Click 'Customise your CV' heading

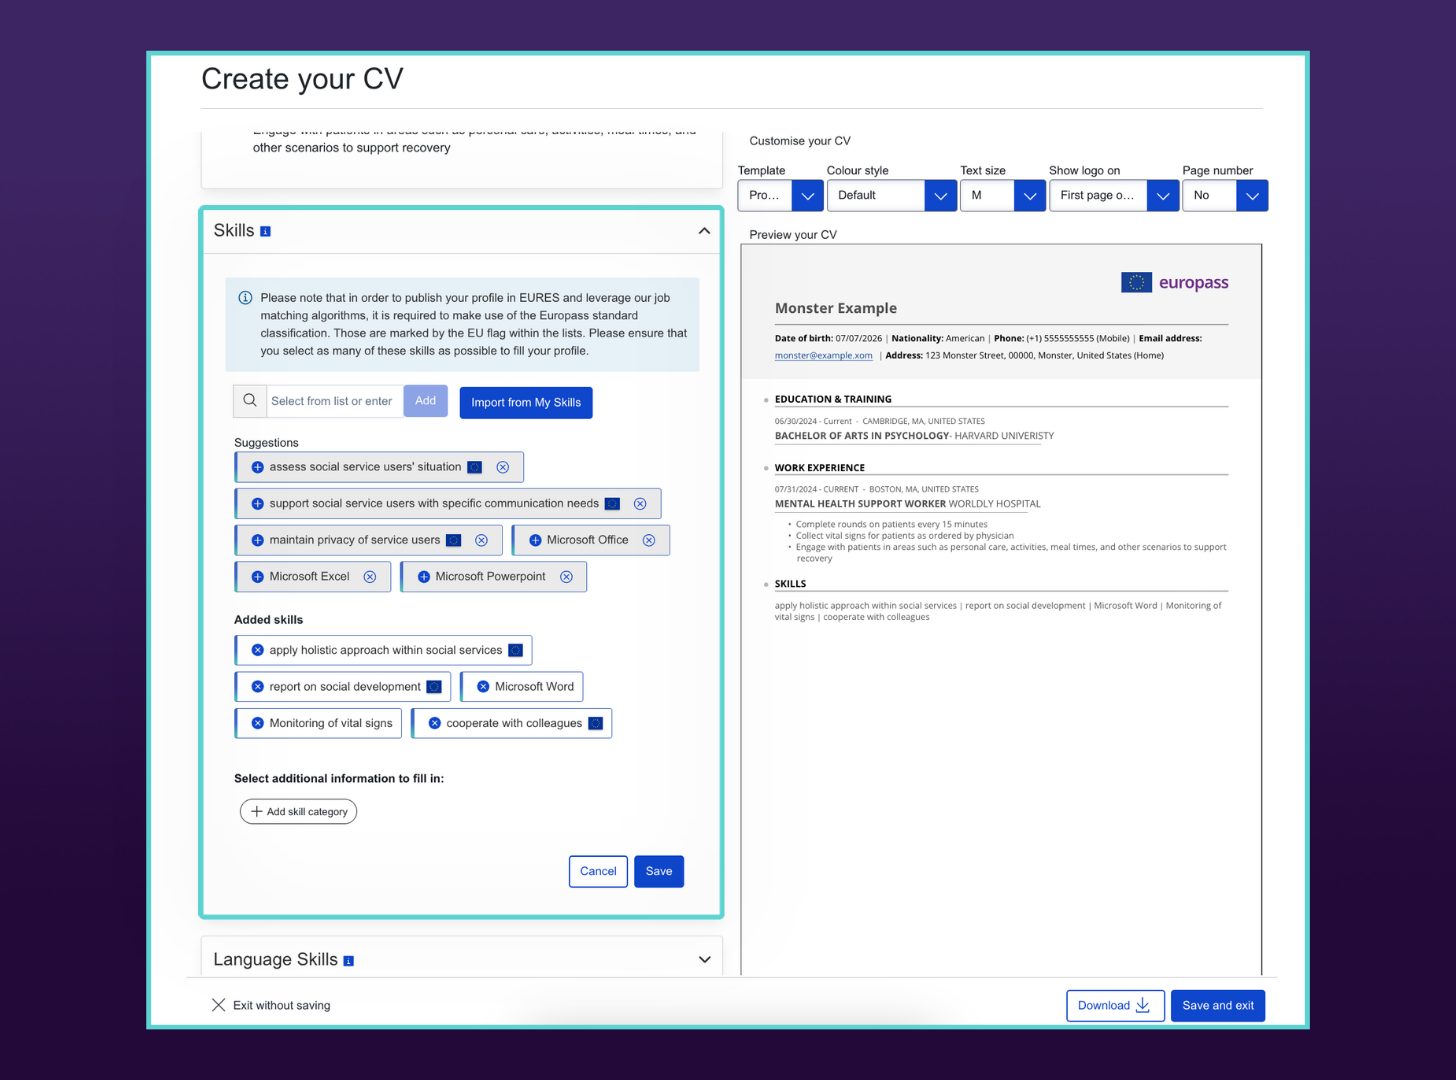pyautogui.click(x=800, y=141)
